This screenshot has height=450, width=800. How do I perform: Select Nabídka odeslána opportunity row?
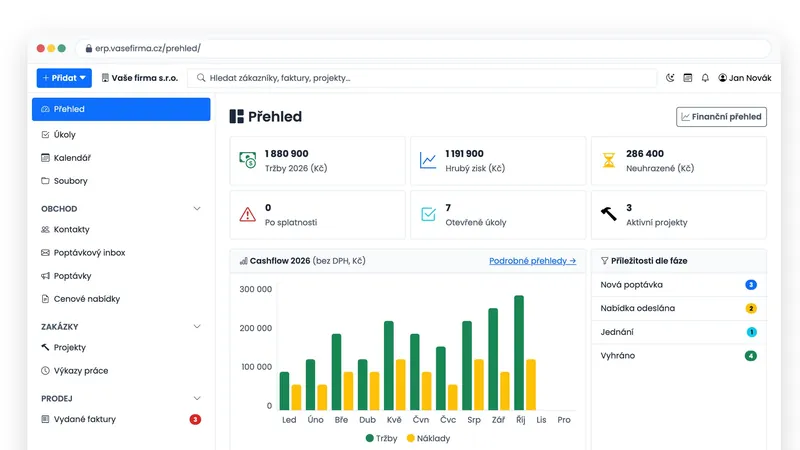click(x=679, y=308)
